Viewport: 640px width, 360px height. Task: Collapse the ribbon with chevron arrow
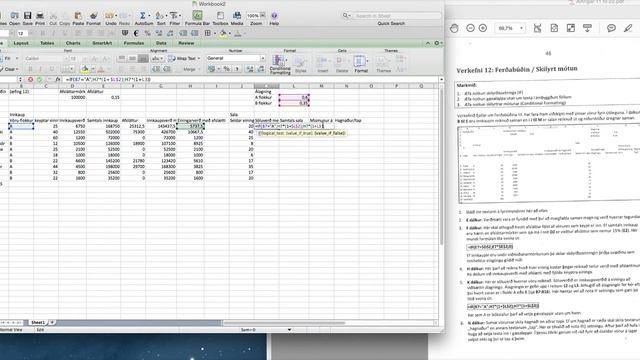pyautogui.click(x=427, y=43)
